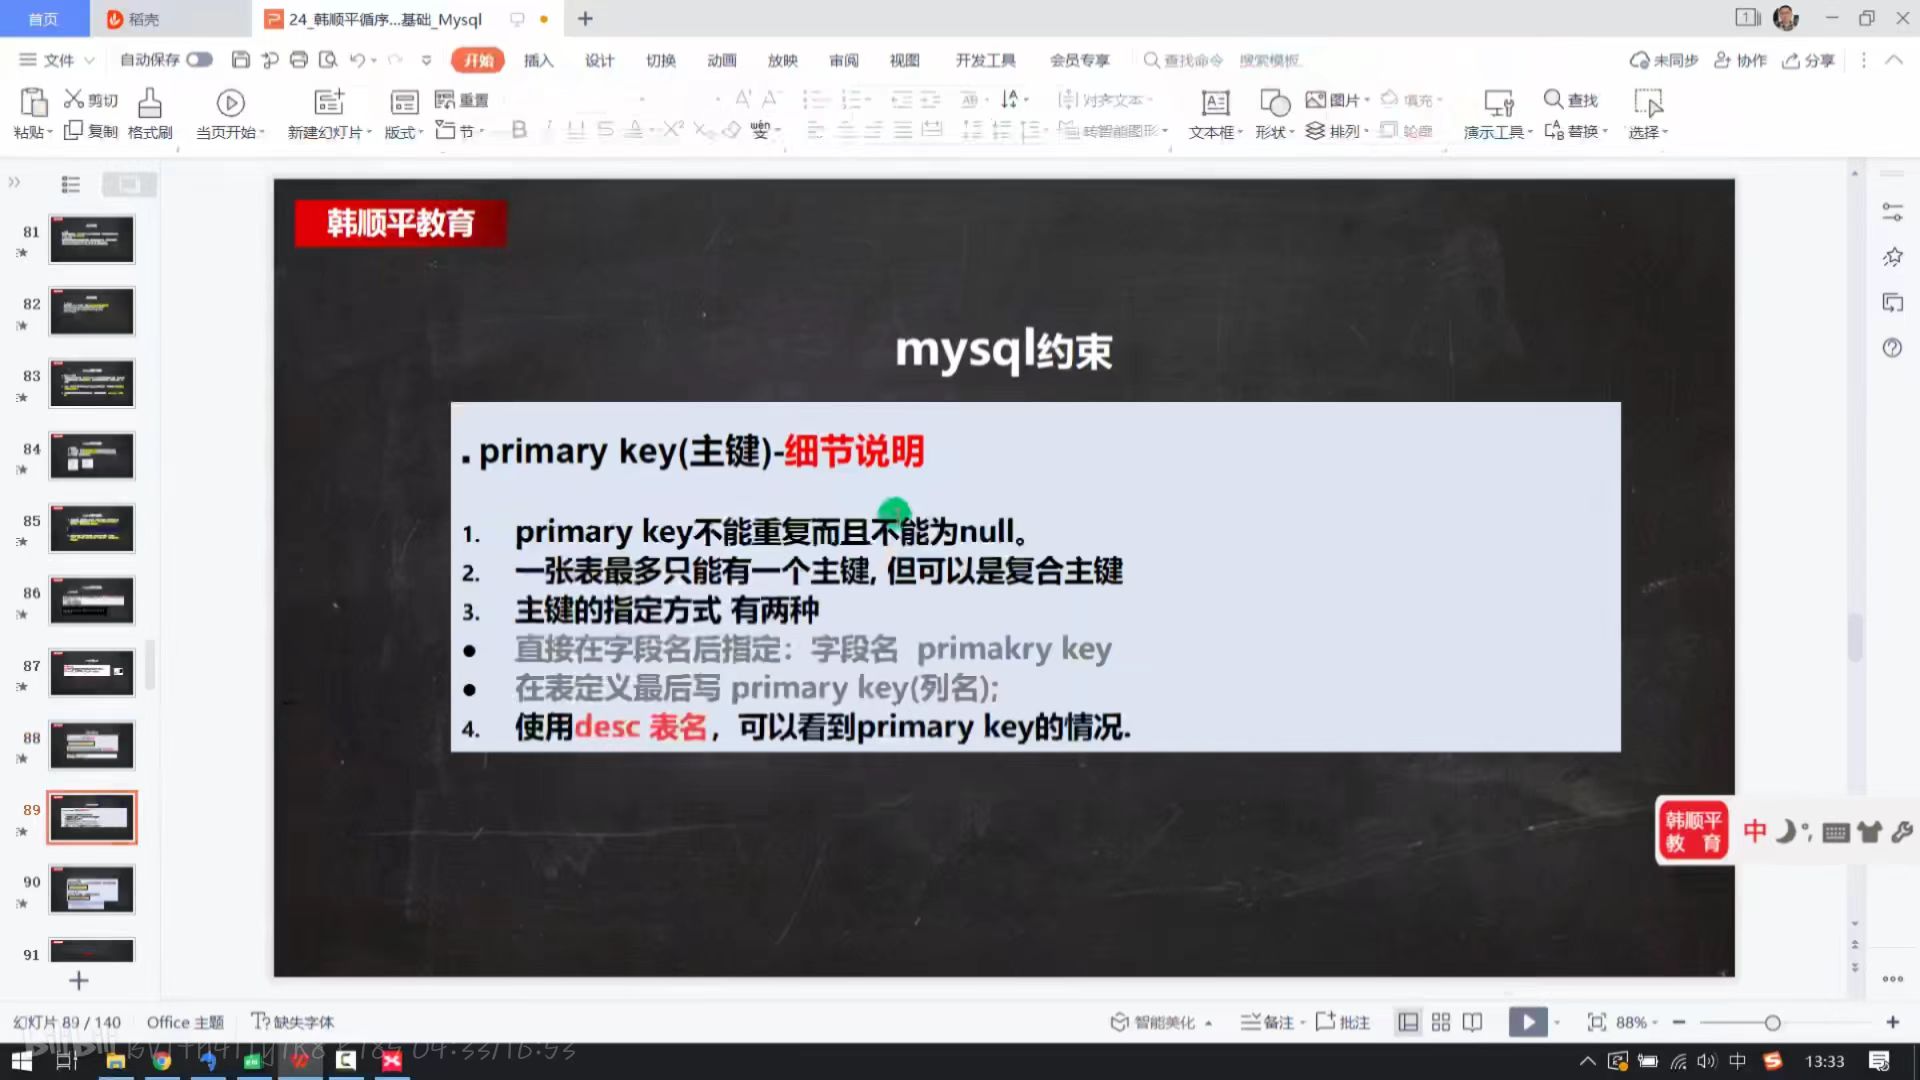
Task: Click the Replace (替换) tool
Action: click(1575, 131)
